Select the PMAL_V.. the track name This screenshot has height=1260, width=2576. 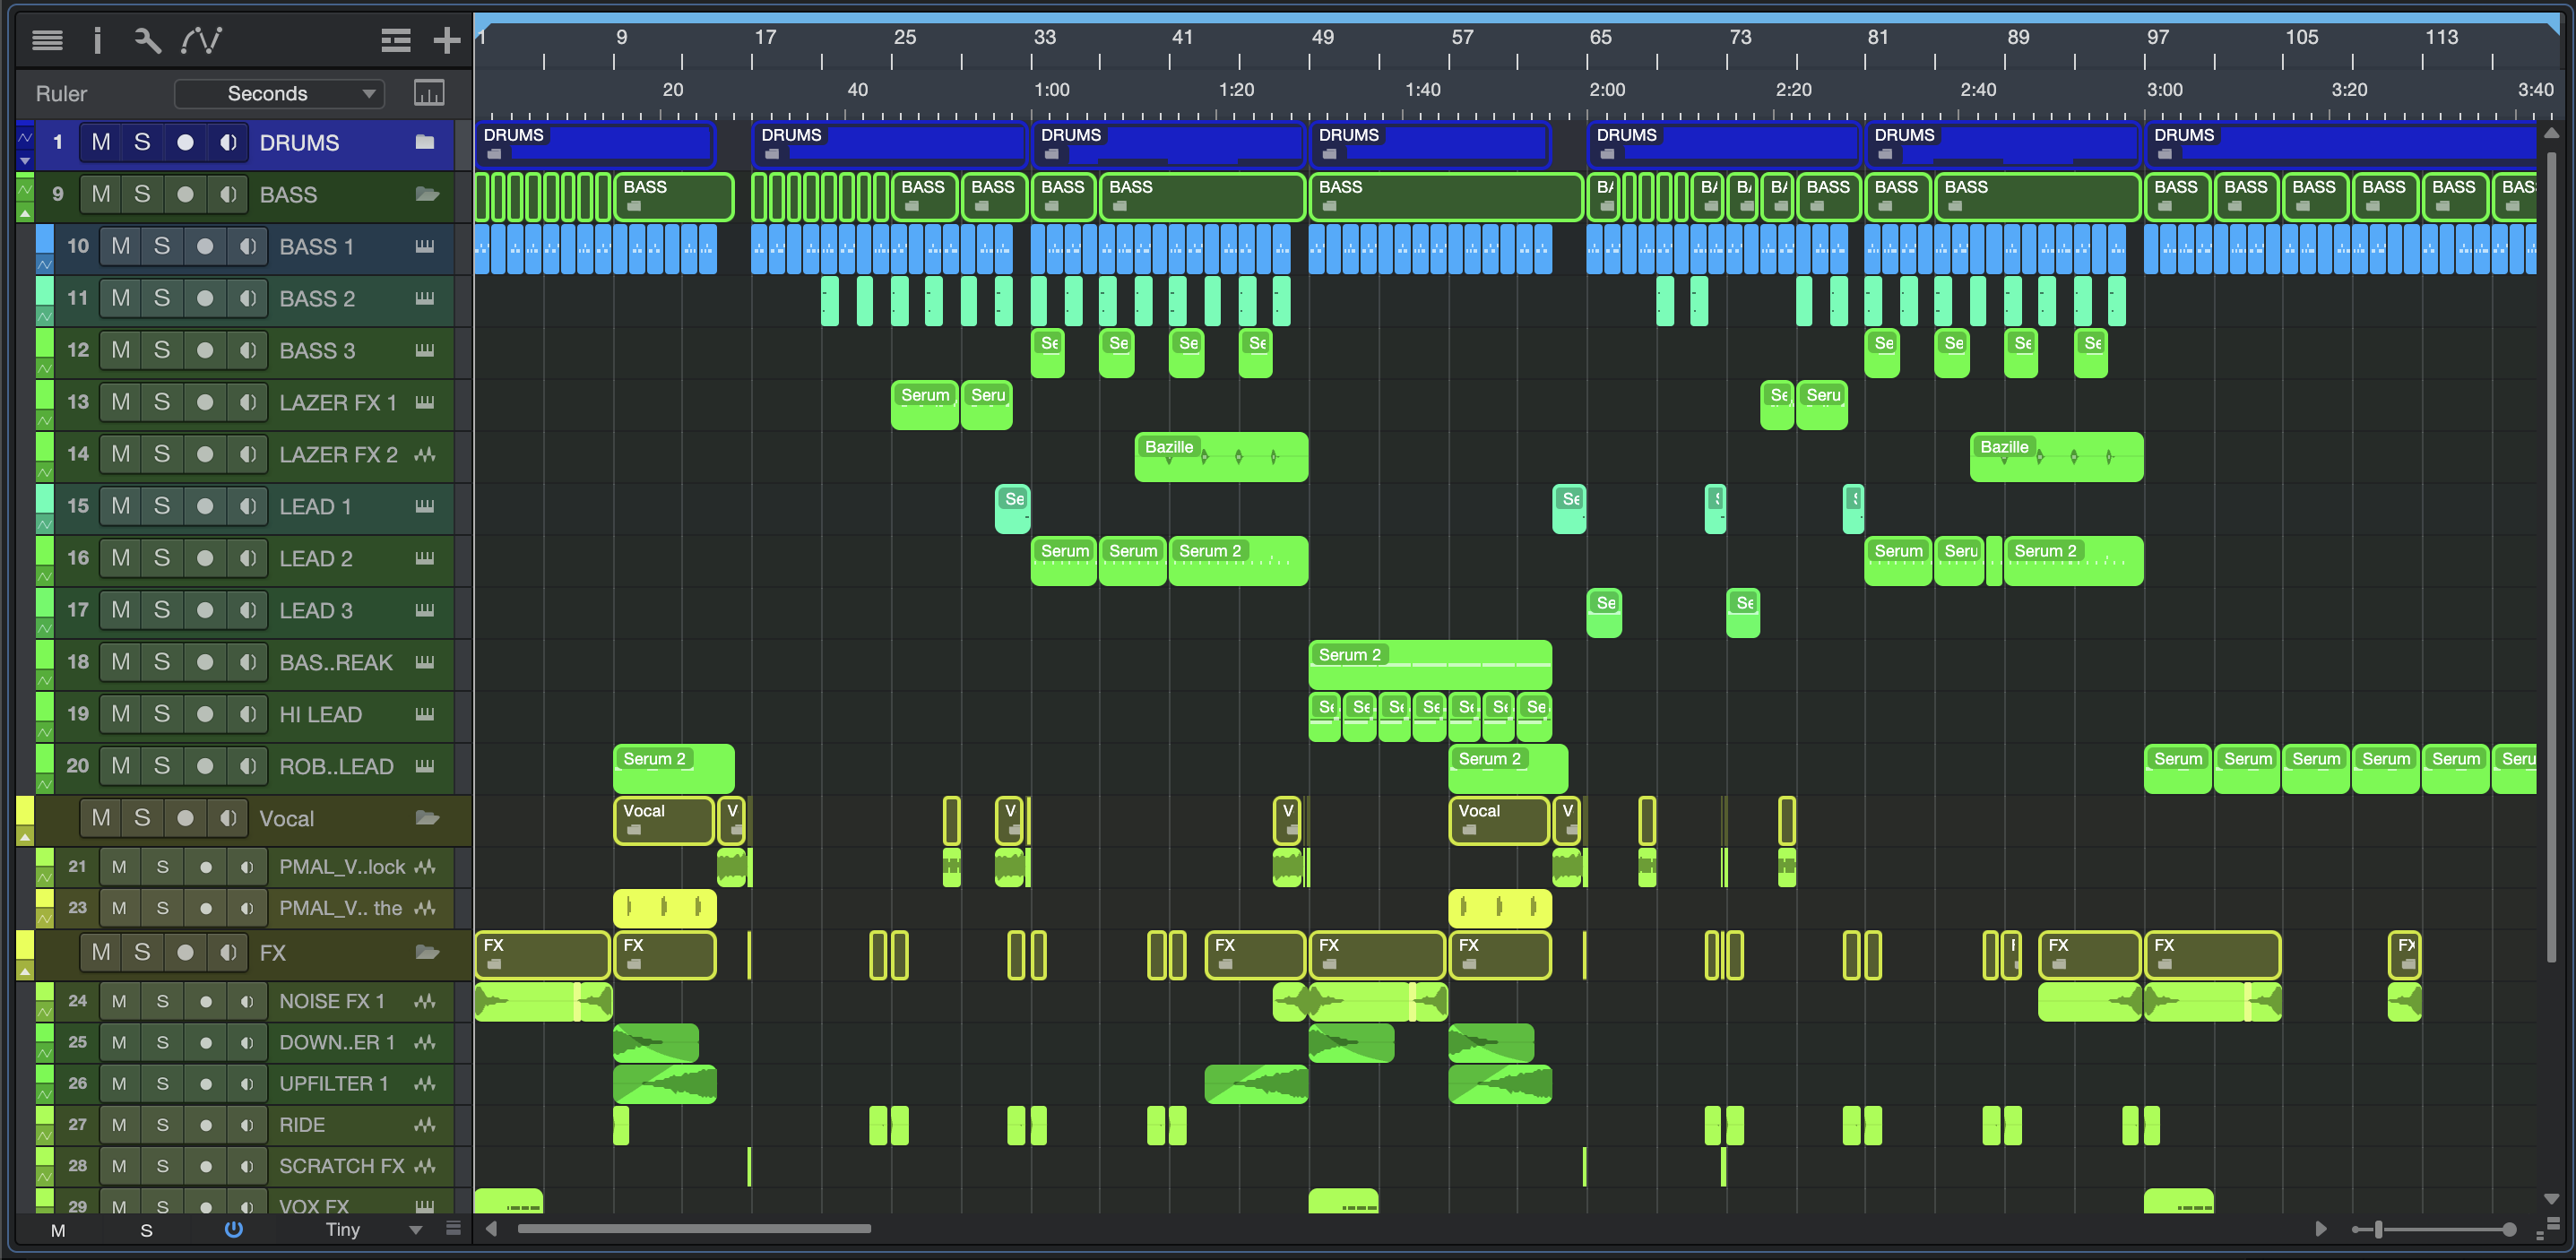pos(341,907)
